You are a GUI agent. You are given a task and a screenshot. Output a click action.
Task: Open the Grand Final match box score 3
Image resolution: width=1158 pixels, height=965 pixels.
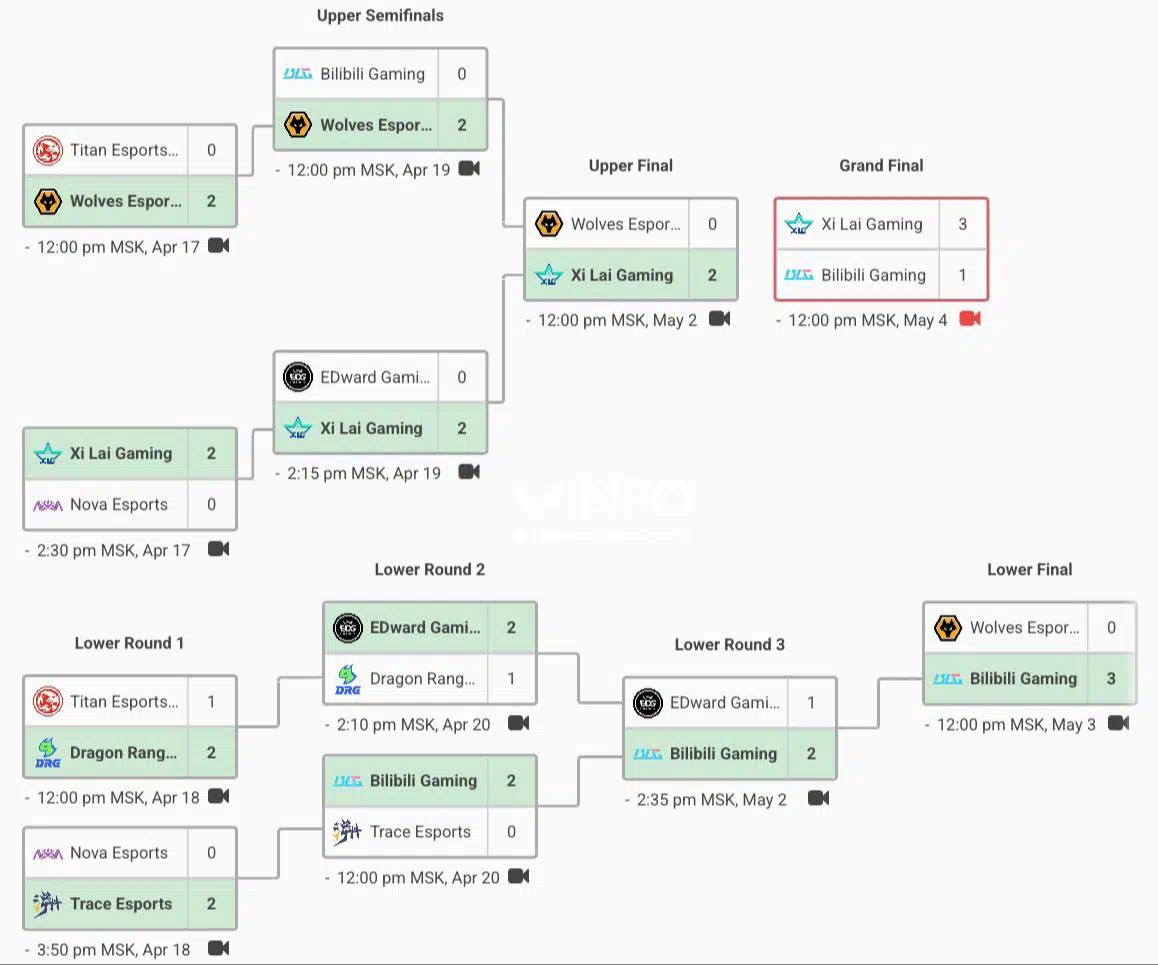pyautogui.click(x=962, y=224)
